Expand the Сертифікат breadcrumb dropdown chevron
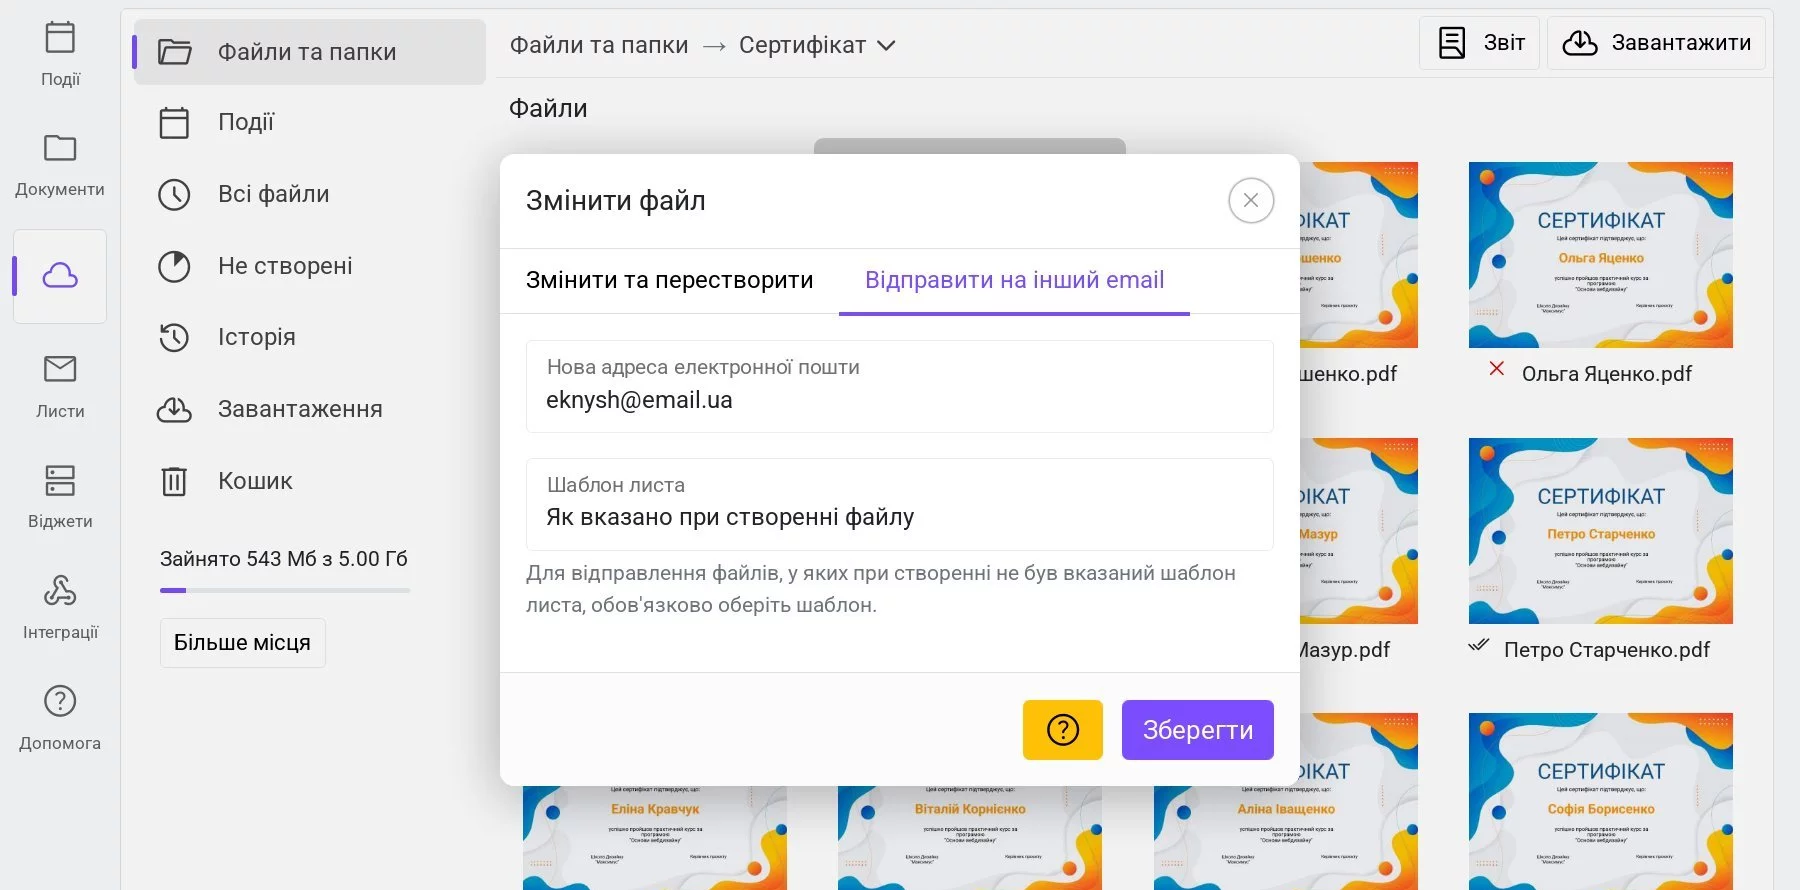 point(886,46)
